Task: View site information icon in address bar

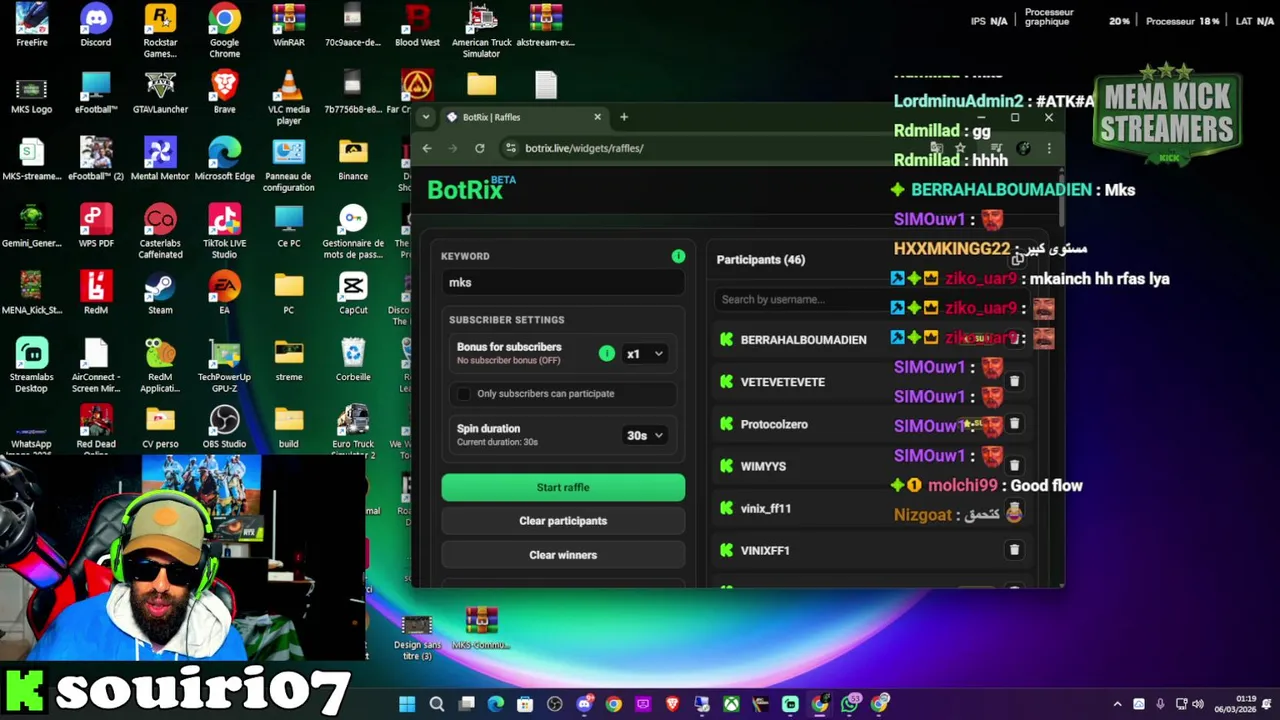Action: point(510,148)
